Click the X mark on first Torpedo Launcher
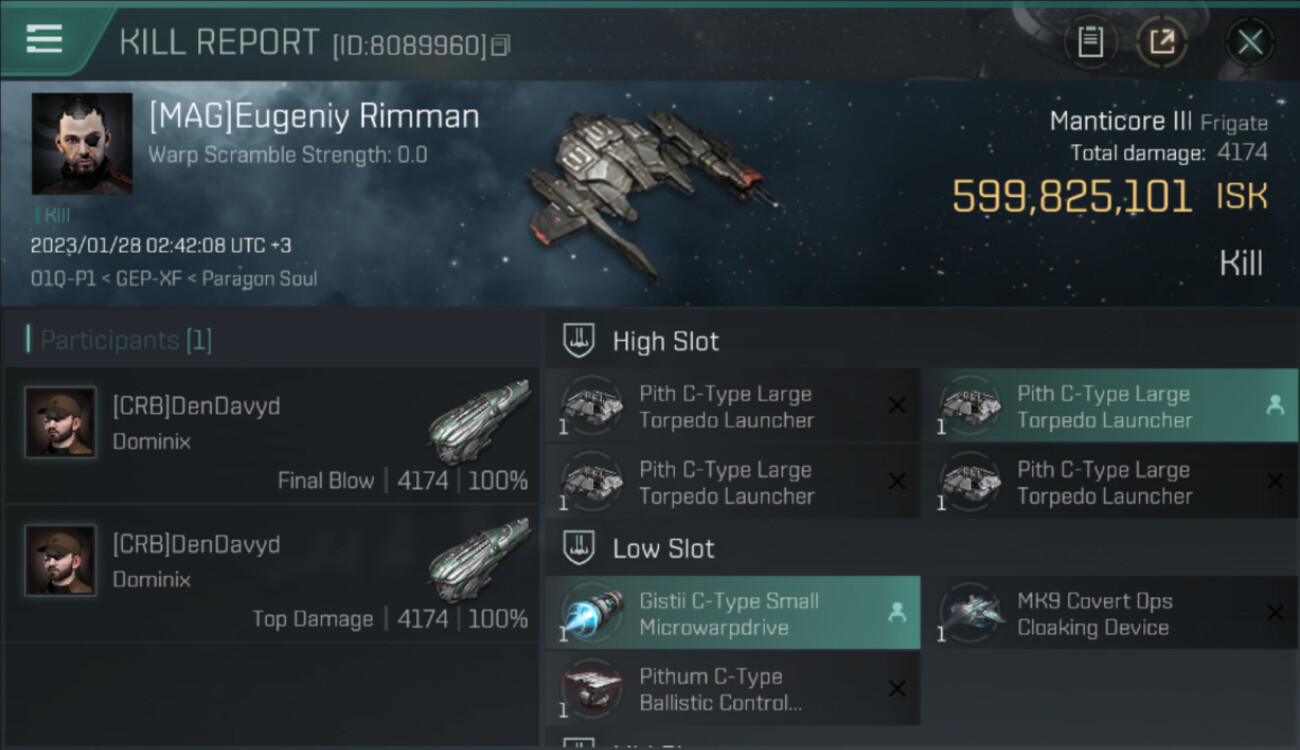The width and height of the screenshot is (1300, 750). [897, 405]
